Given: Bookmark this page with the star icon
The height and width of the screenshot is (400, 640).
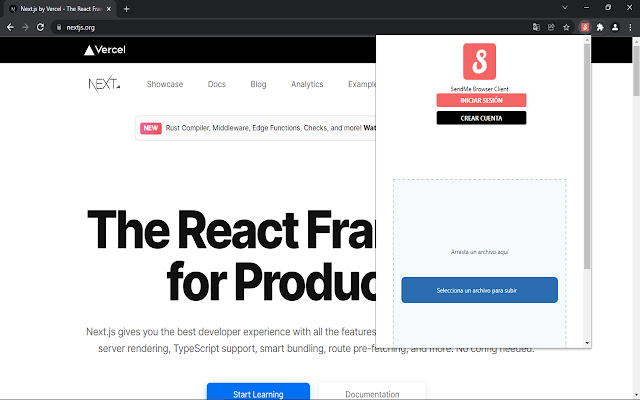Looking at the screenshot, I should 566,27.
